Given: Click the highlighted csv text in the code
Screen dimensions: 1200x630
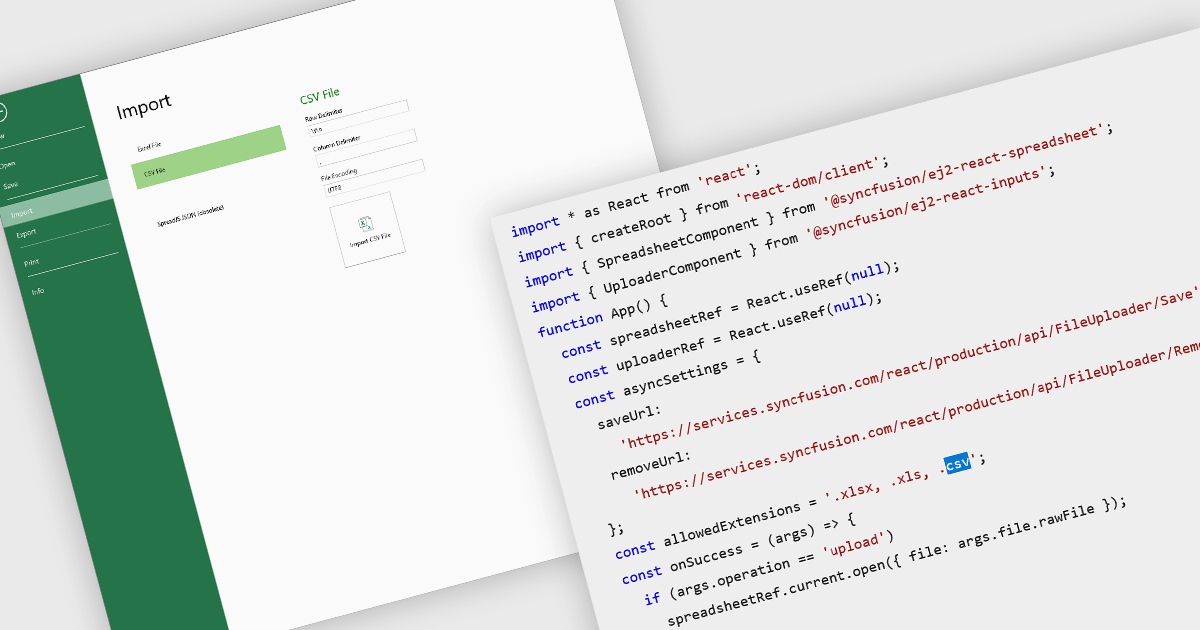Looking at the screenshot, I should tap(958, 464).
